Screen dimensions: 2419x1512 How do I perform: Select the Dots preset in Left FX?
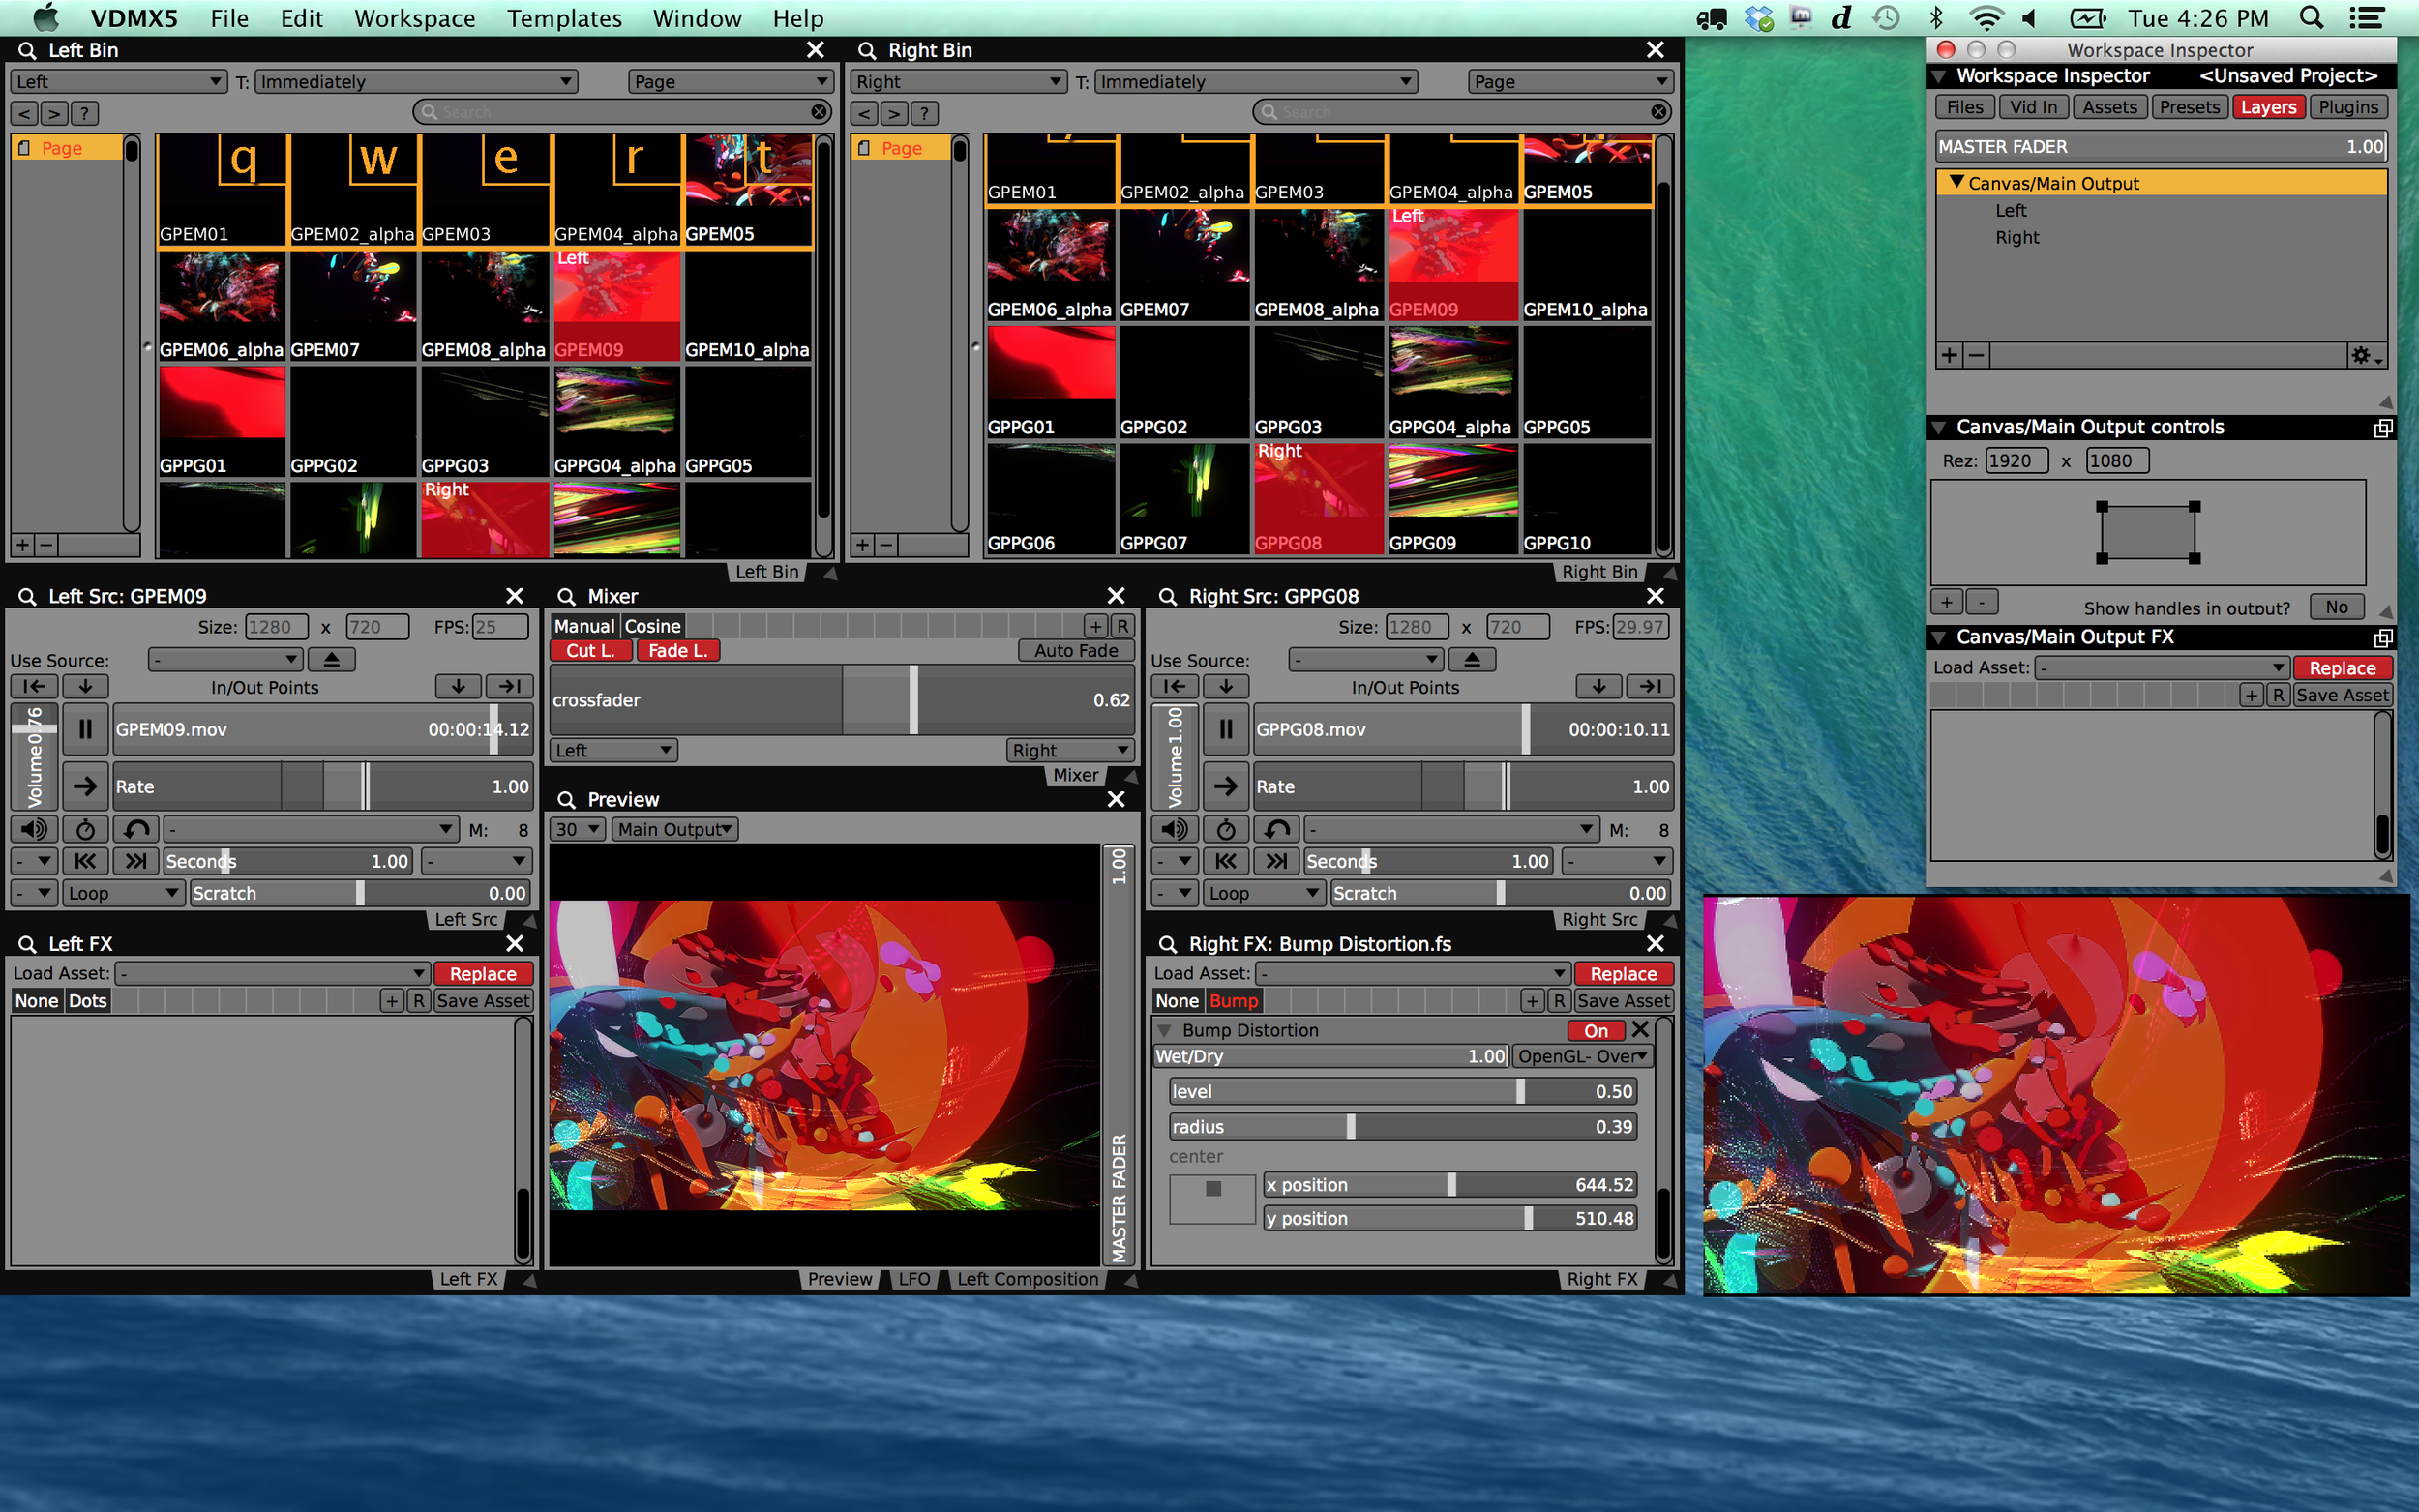tap(87, 1000)
